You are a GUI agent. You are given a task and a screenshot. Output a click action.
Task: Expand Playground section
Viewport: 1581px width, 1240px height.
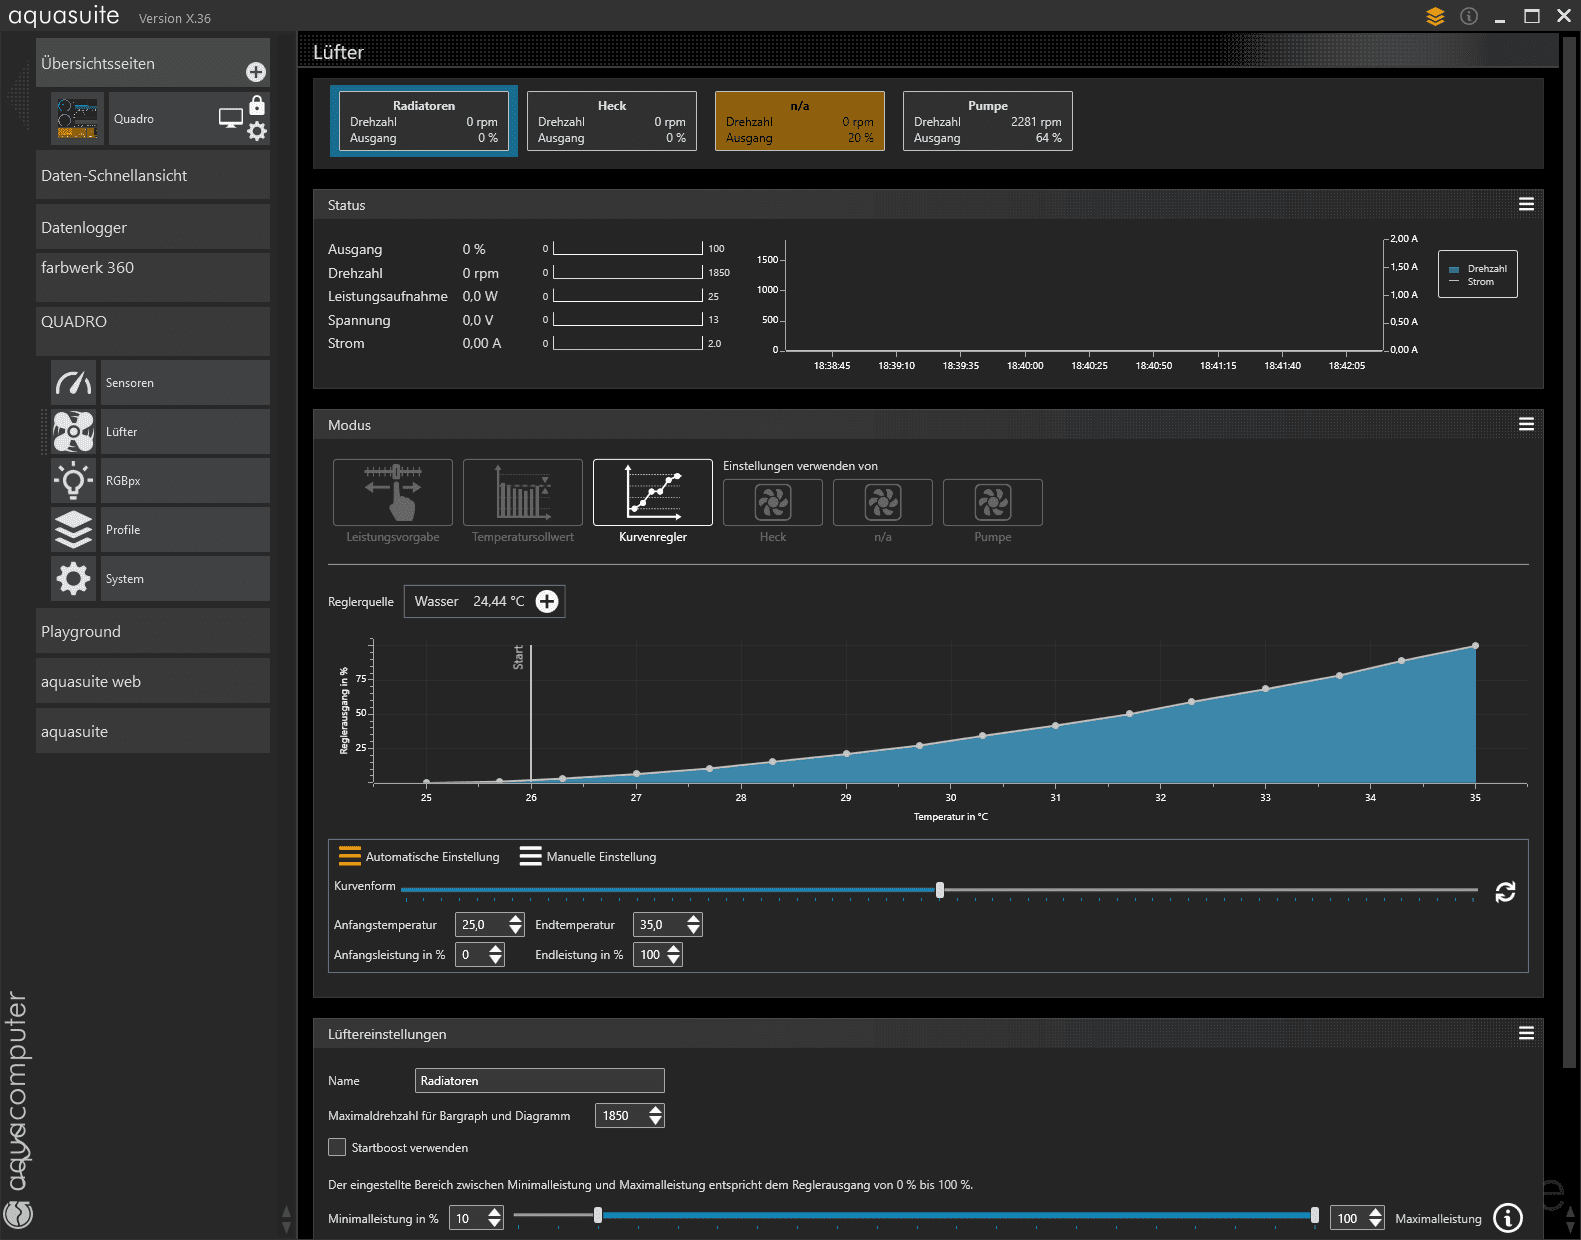(153, 631)
